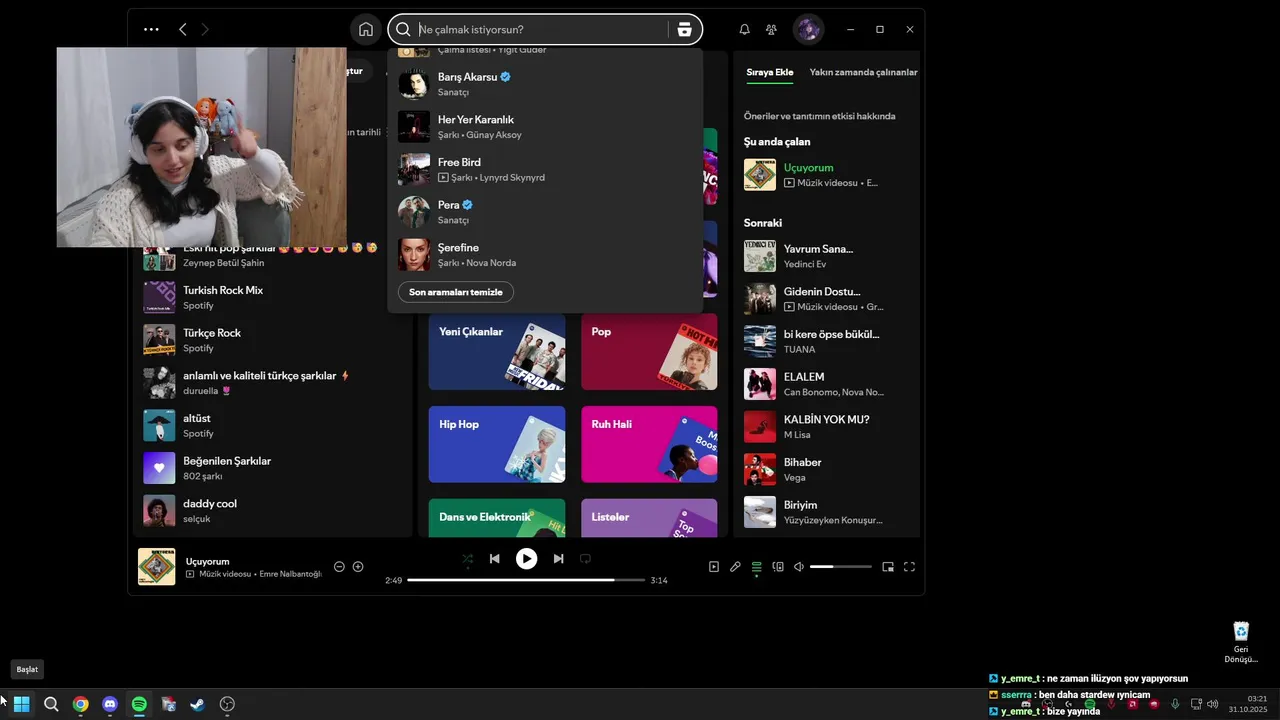The image size is (1280, 720).
Task: Open Hip Hop browse card
Action: point(497,444)
